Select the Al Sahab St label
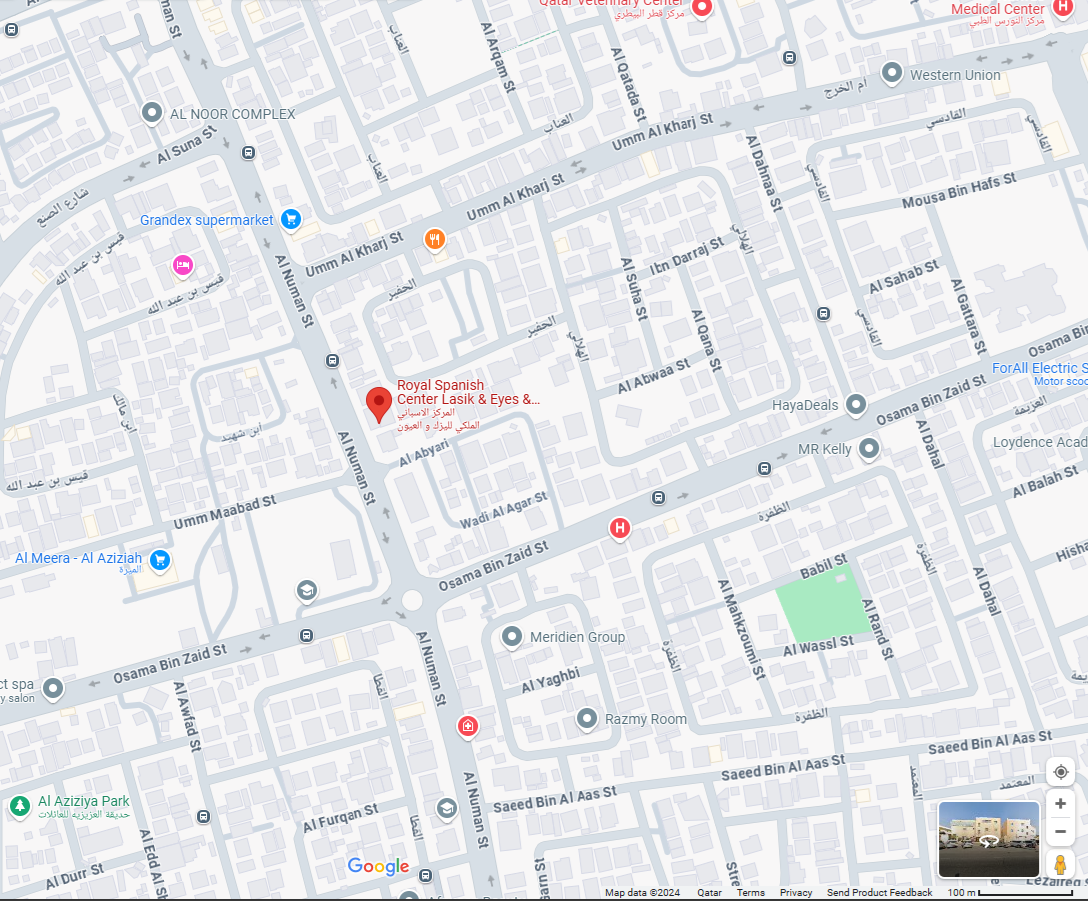Screen dimensions: 1088x901 (904, 276)
